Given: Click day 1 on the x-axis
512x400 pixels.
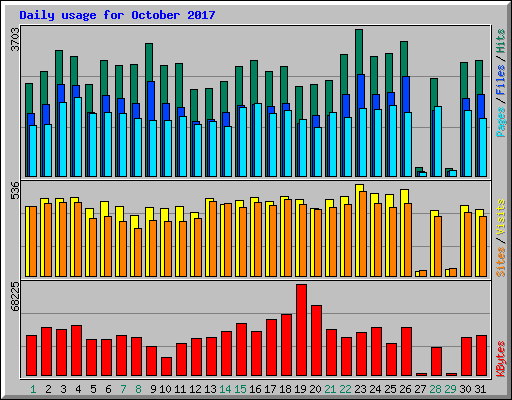Looking at the screenshot, I should (33, 389).
